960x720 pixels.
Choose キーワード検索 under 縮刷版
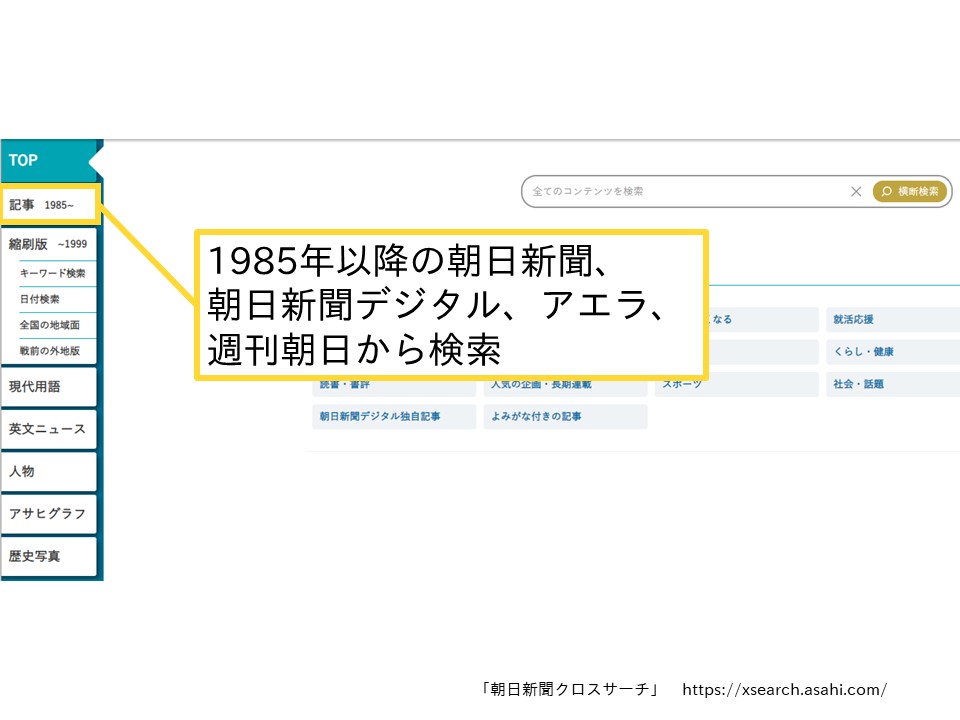[53, 273]
